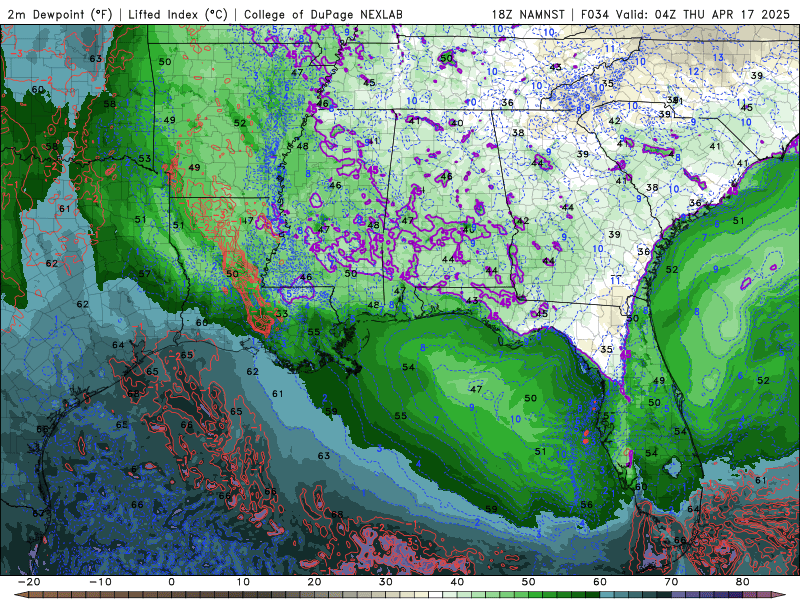
Task: Click the "2m Dewpoint (°F)" title text
Action: pyautogui.click(x=59, y=14)
